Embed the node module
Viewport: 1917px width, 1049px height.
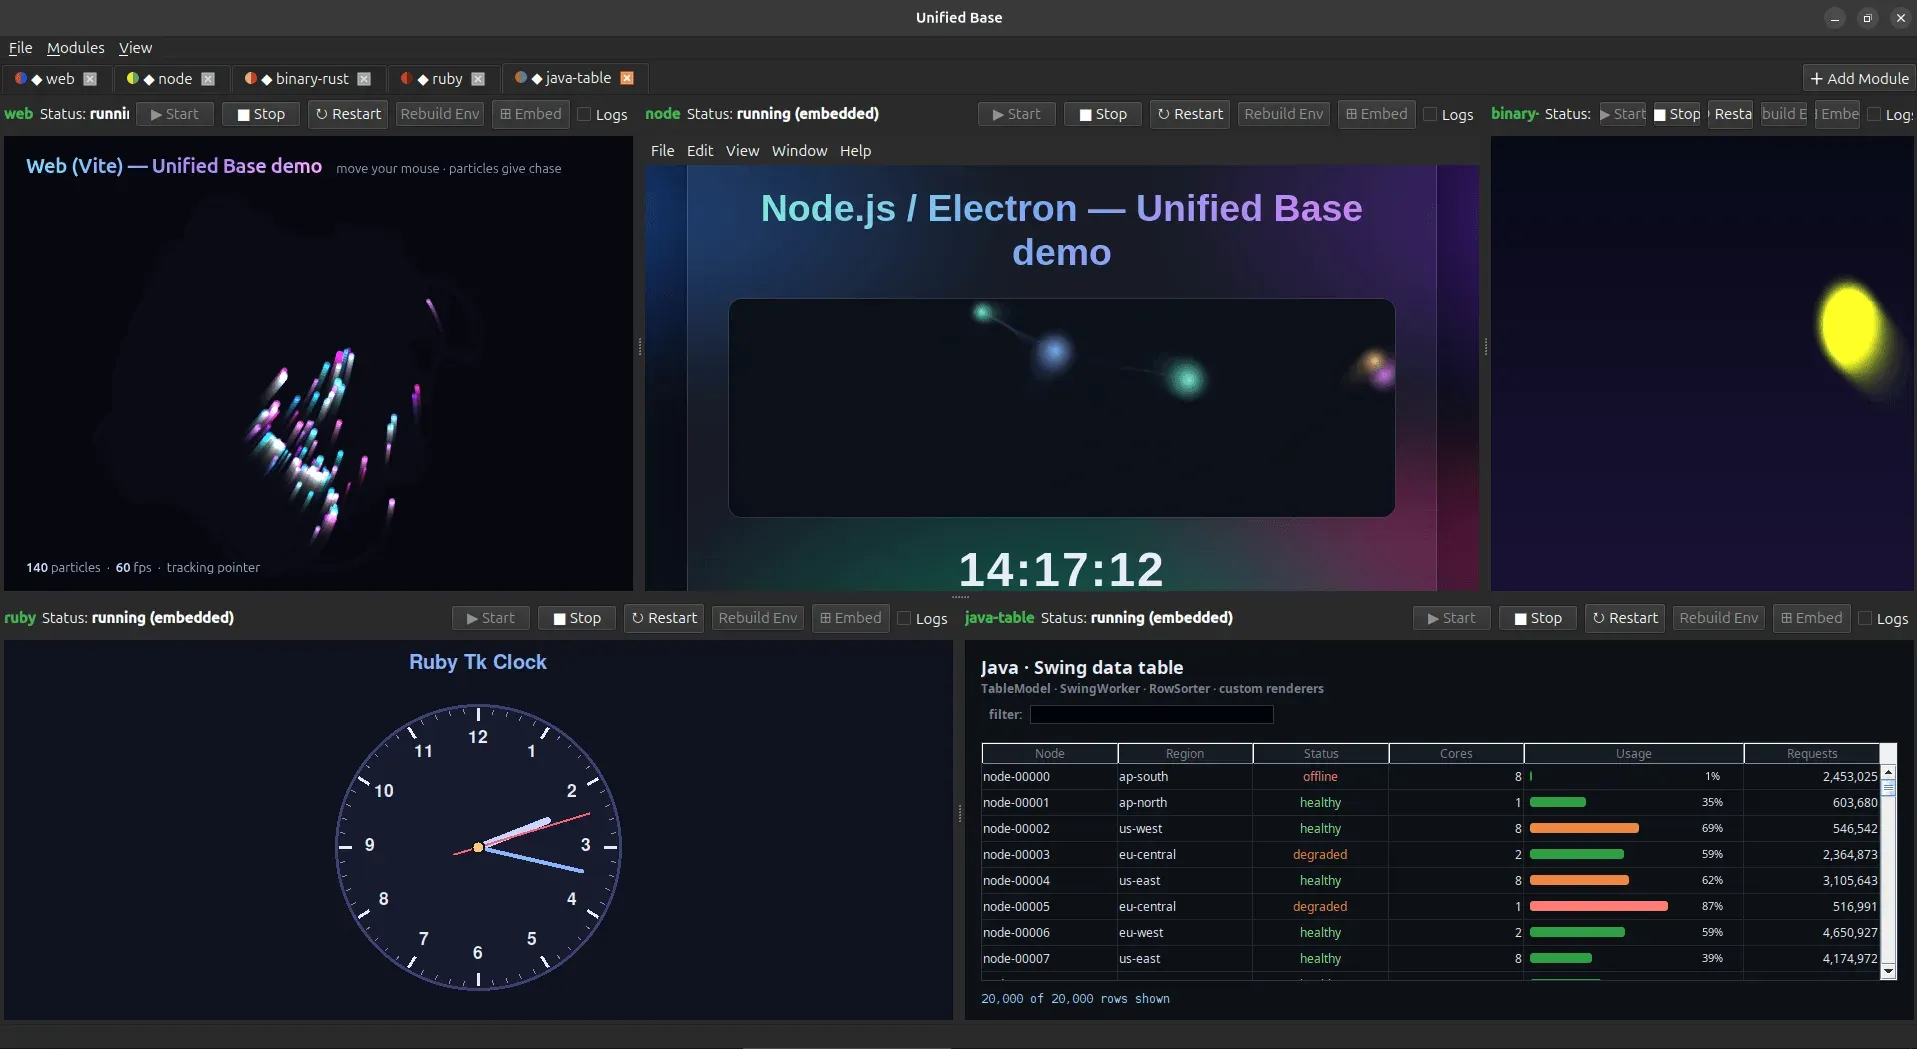click(x=1377, y=114)
